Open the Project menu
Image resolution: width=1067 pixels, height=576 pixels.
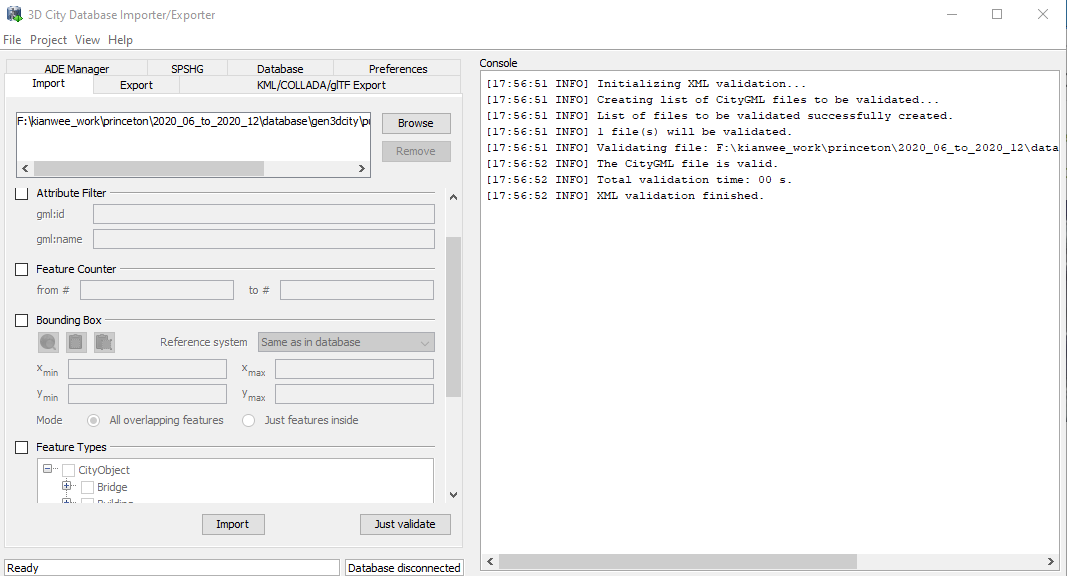[x=48, y=39]
